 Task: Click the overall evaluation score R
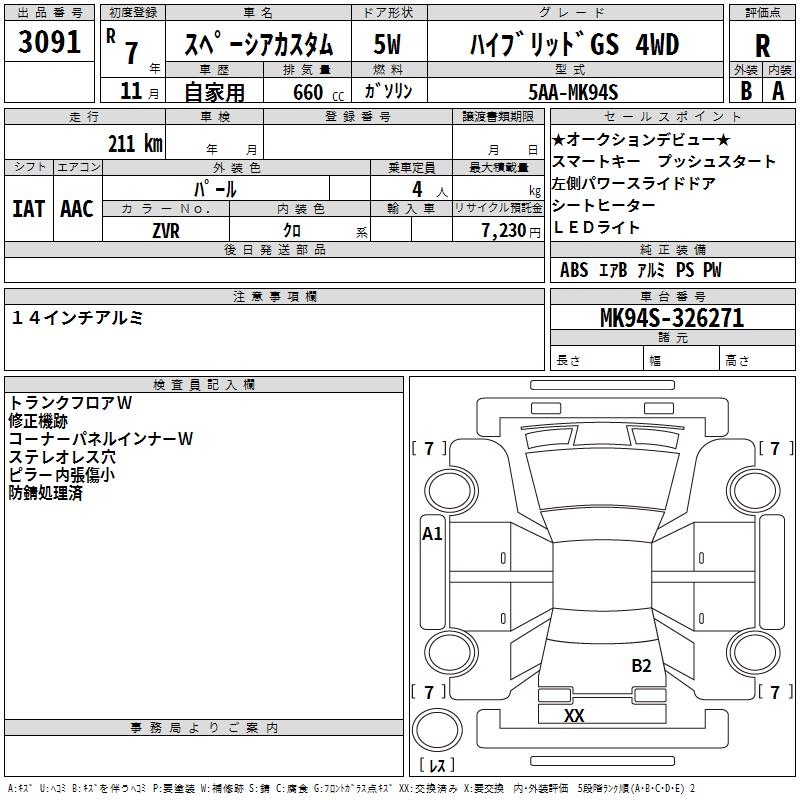click(762, 45)
